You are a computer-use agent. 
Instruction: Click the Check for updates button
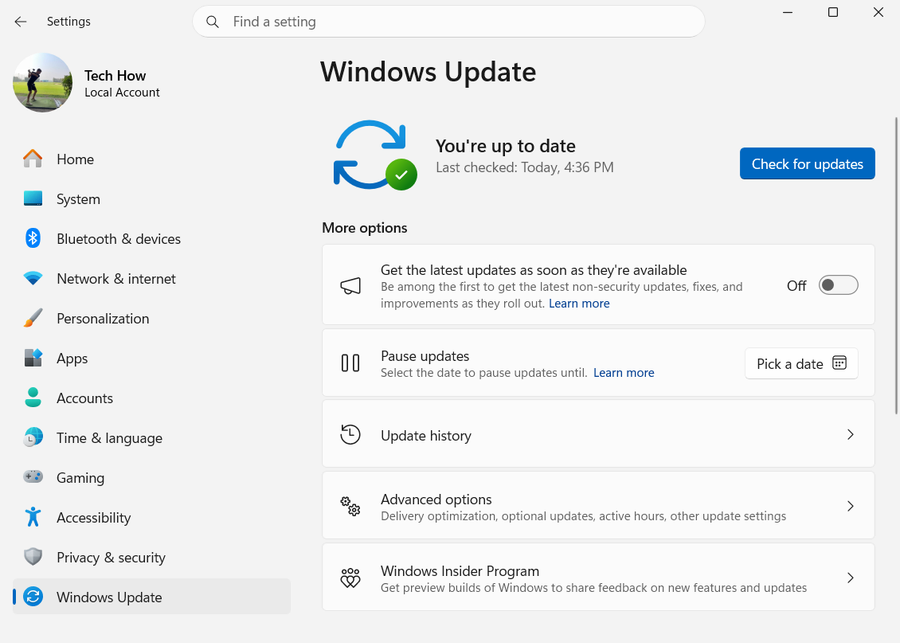[807, 164]
